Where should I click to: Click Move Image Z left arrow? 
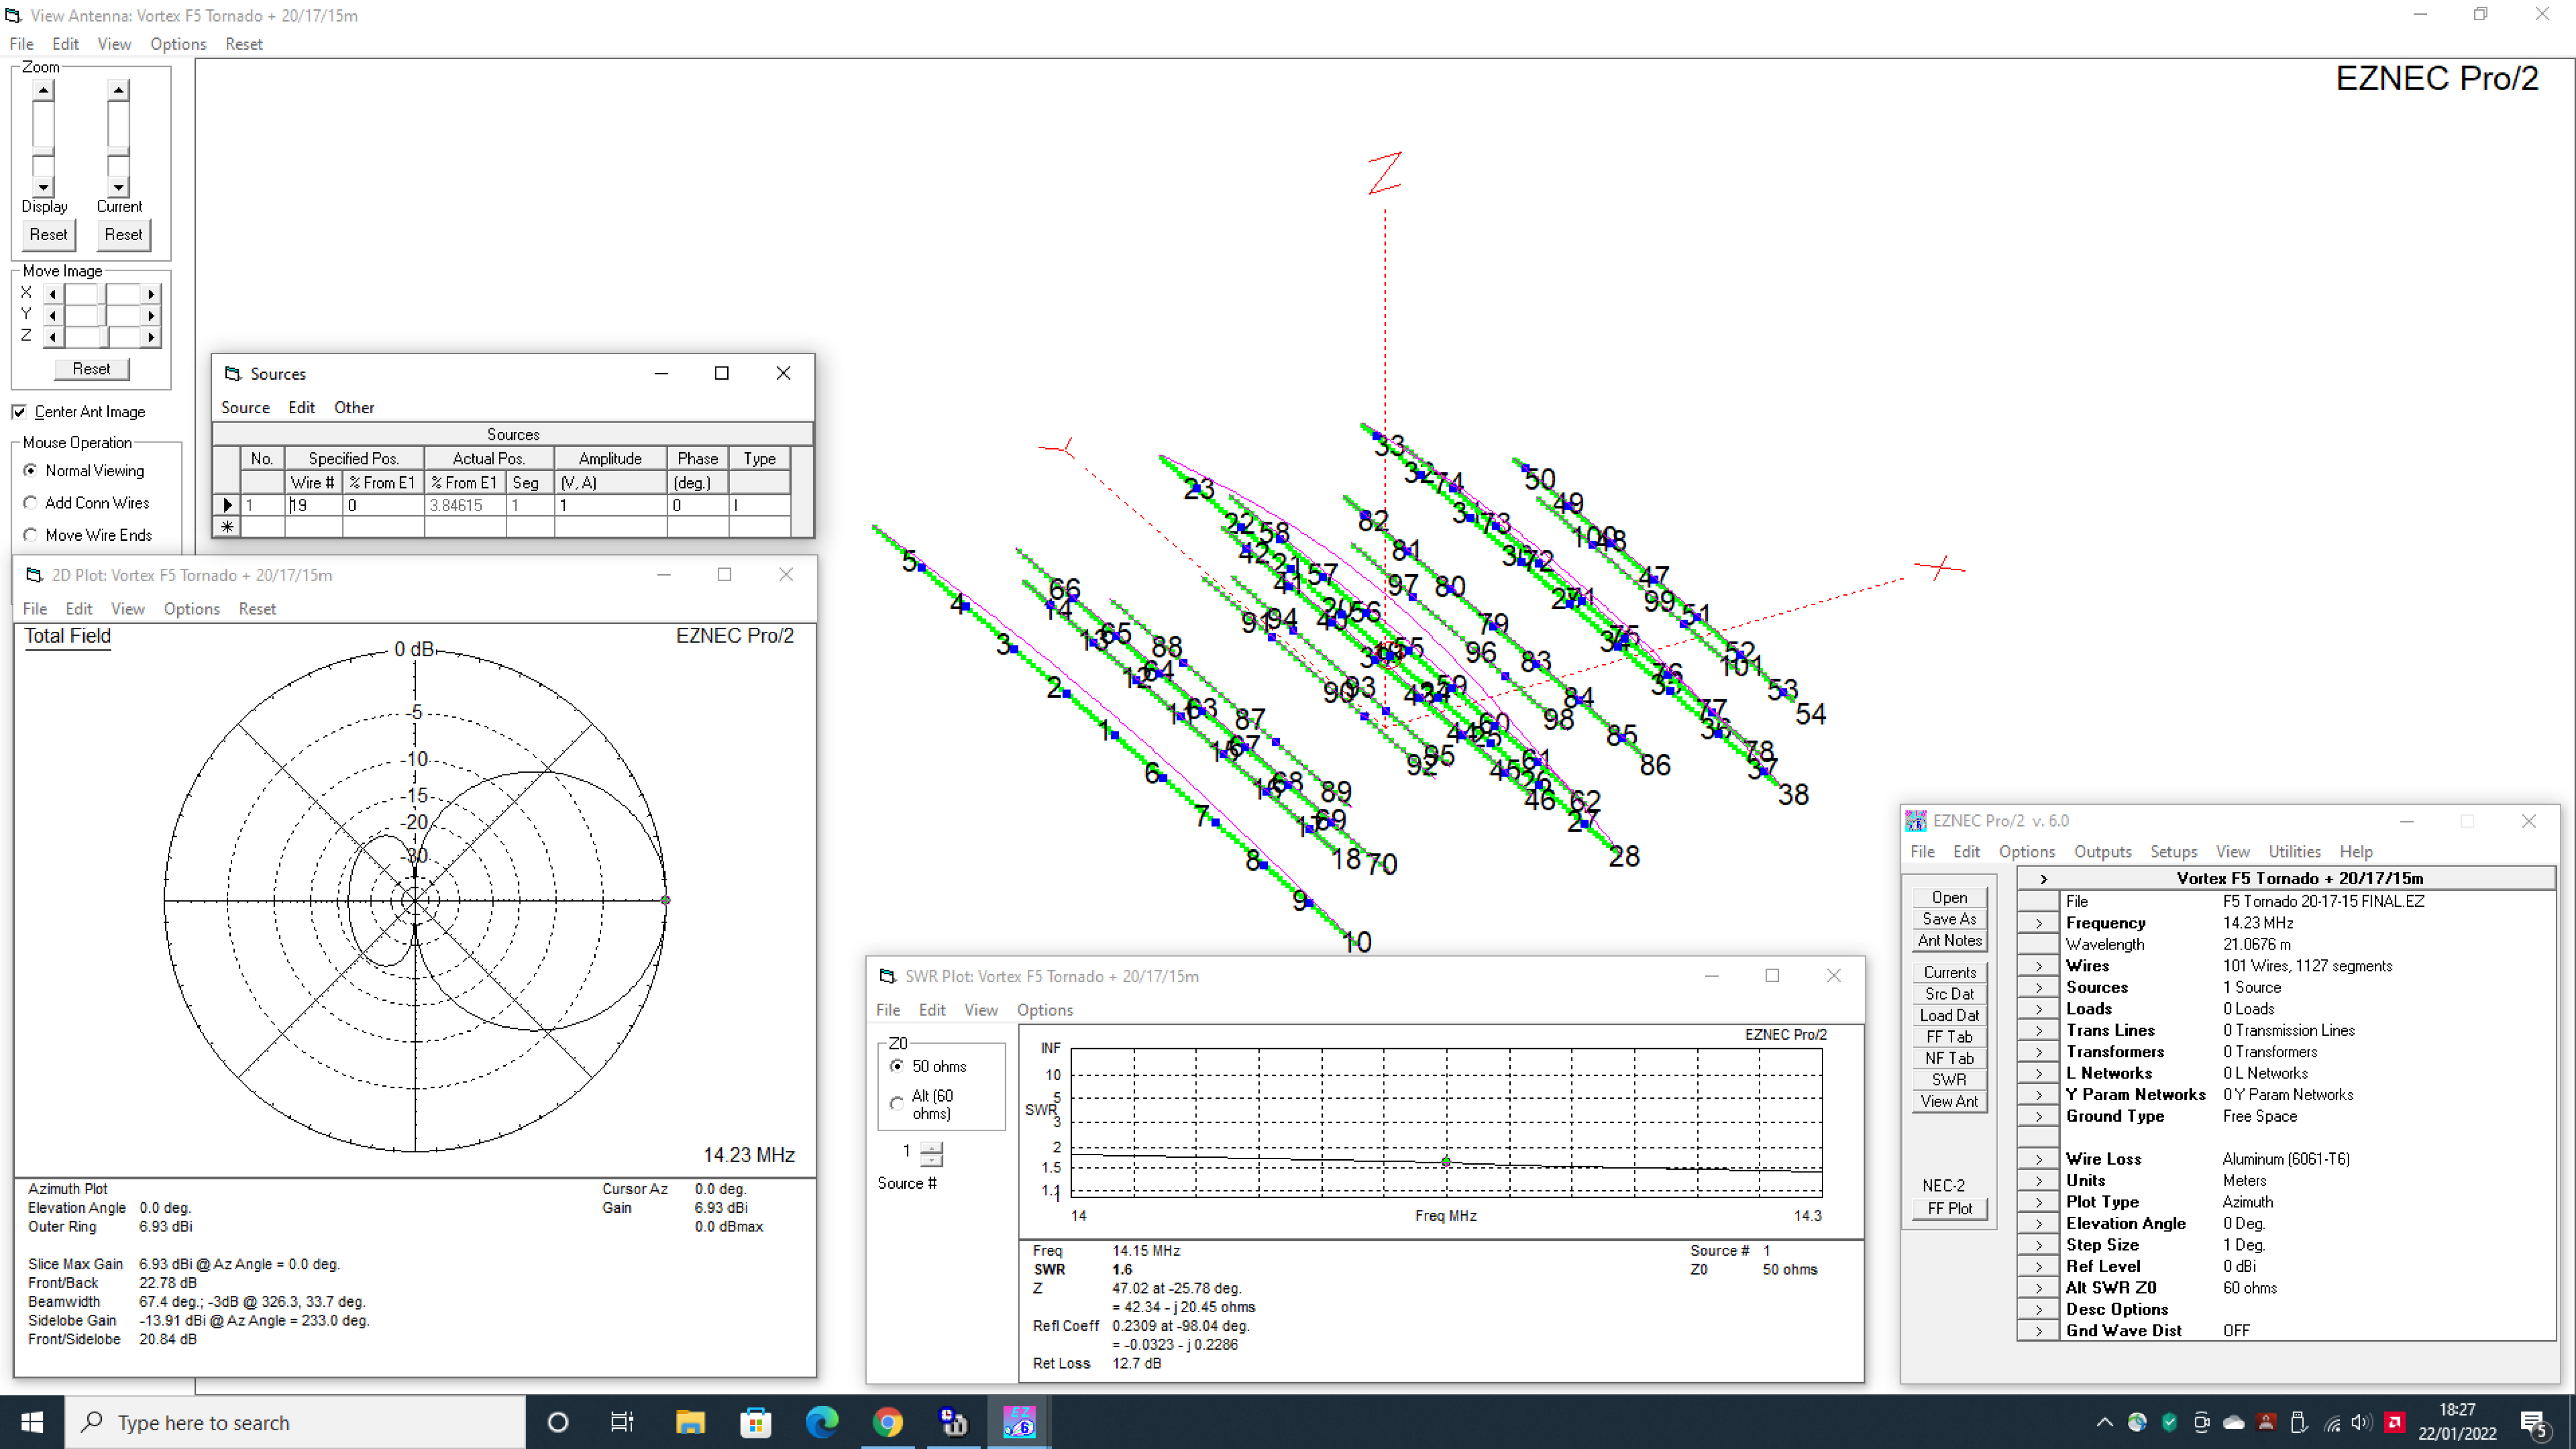pyautogui.click(x=52, y=337)
